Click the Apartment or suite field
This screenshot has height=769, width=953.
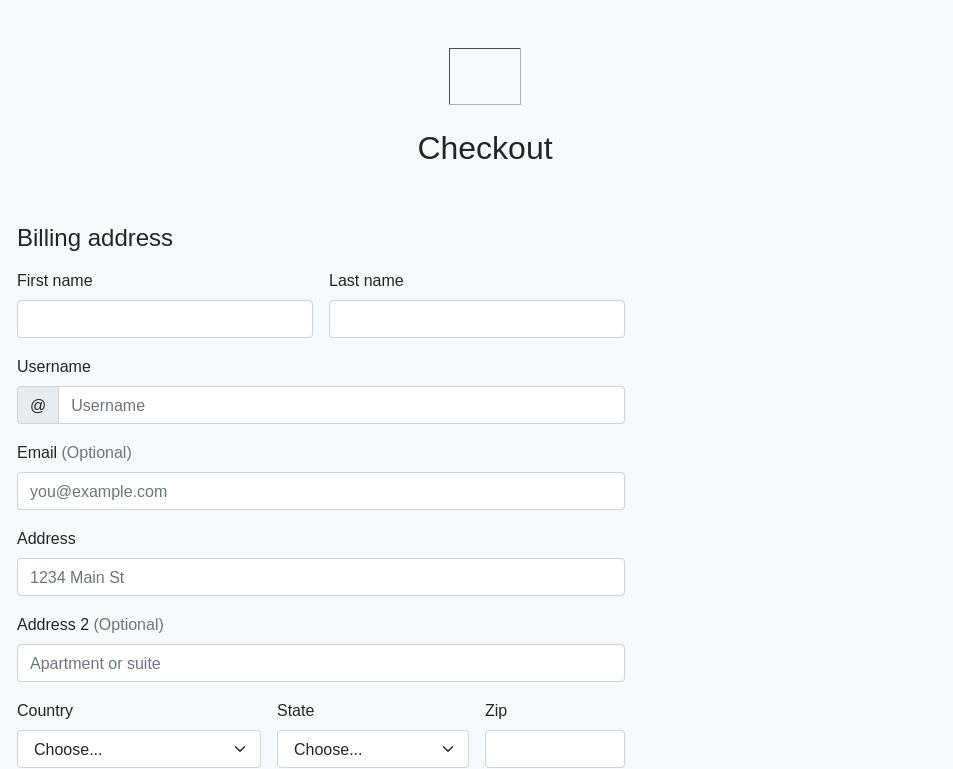pos(321,663)
